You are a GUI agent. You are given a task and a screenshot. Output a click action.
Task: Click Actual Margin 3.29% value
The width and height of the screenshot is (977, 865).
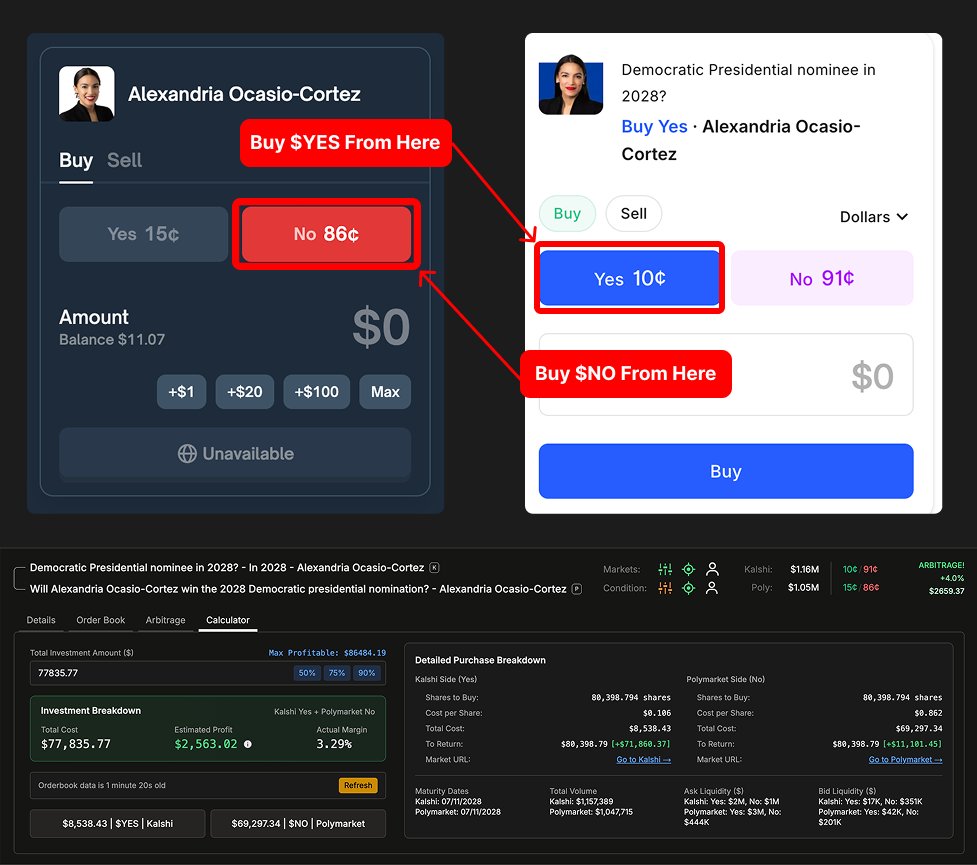[x=334, y=744]
